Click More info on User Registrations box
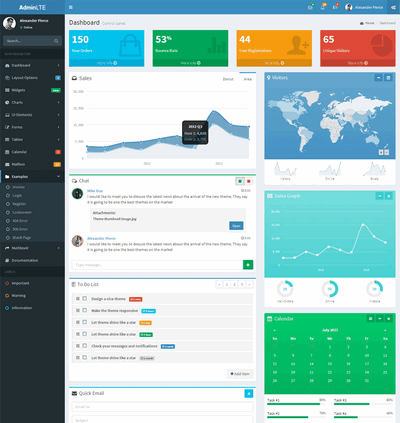The image size is (400, 423). pyautogui.click(x=274, y=63)
